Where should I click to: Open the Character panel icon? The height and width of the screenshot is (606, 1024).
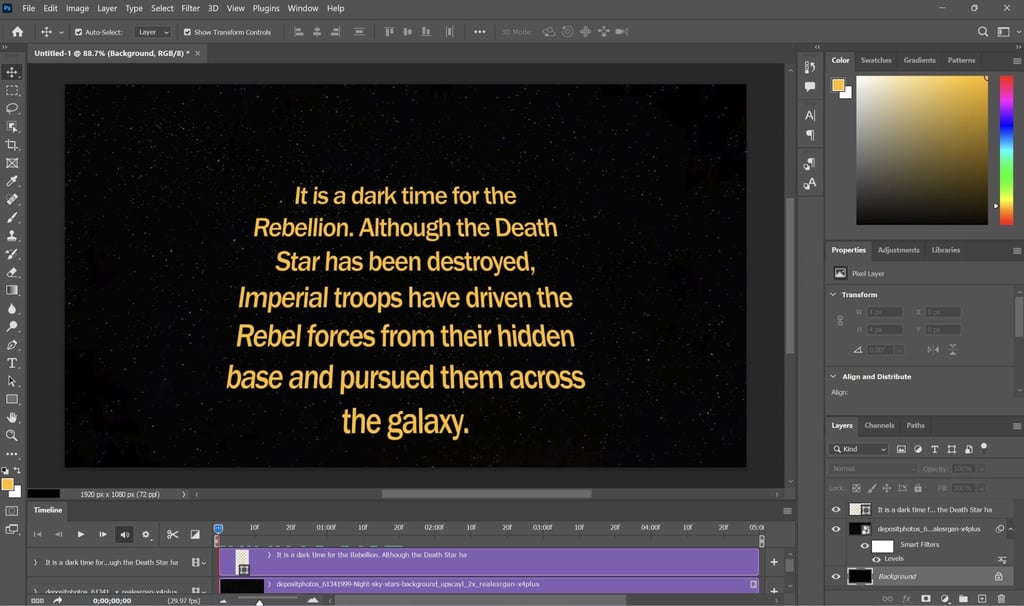(x=810, y=116)
